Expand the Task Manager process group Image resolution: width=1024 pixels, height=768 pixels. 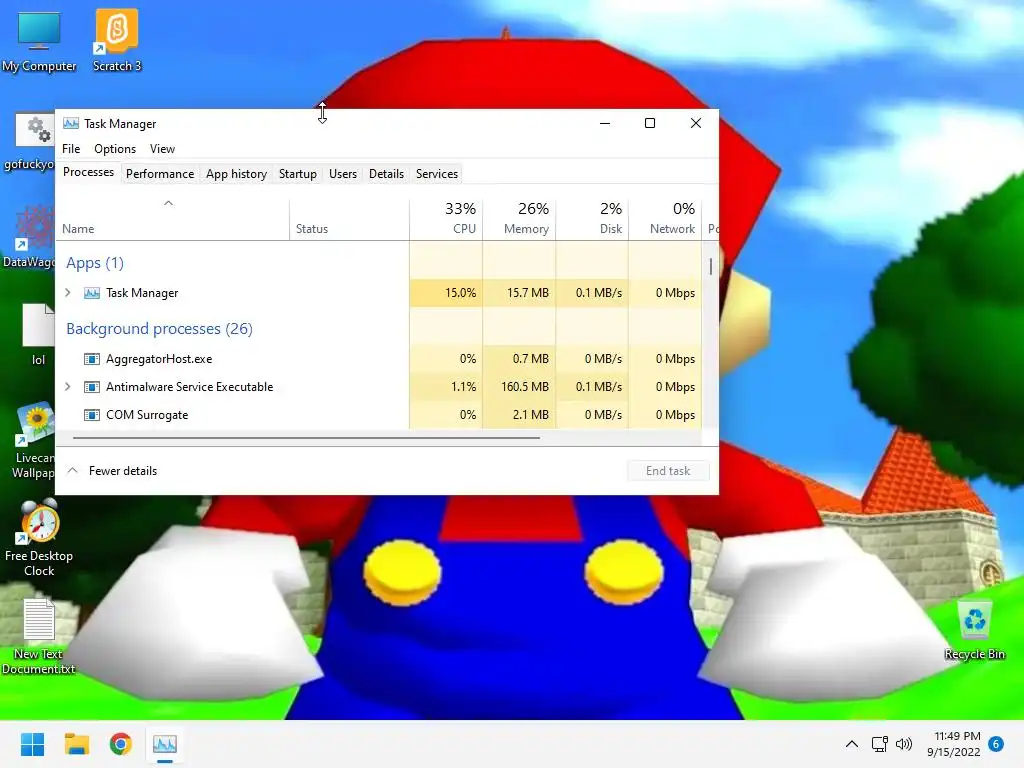68,293
